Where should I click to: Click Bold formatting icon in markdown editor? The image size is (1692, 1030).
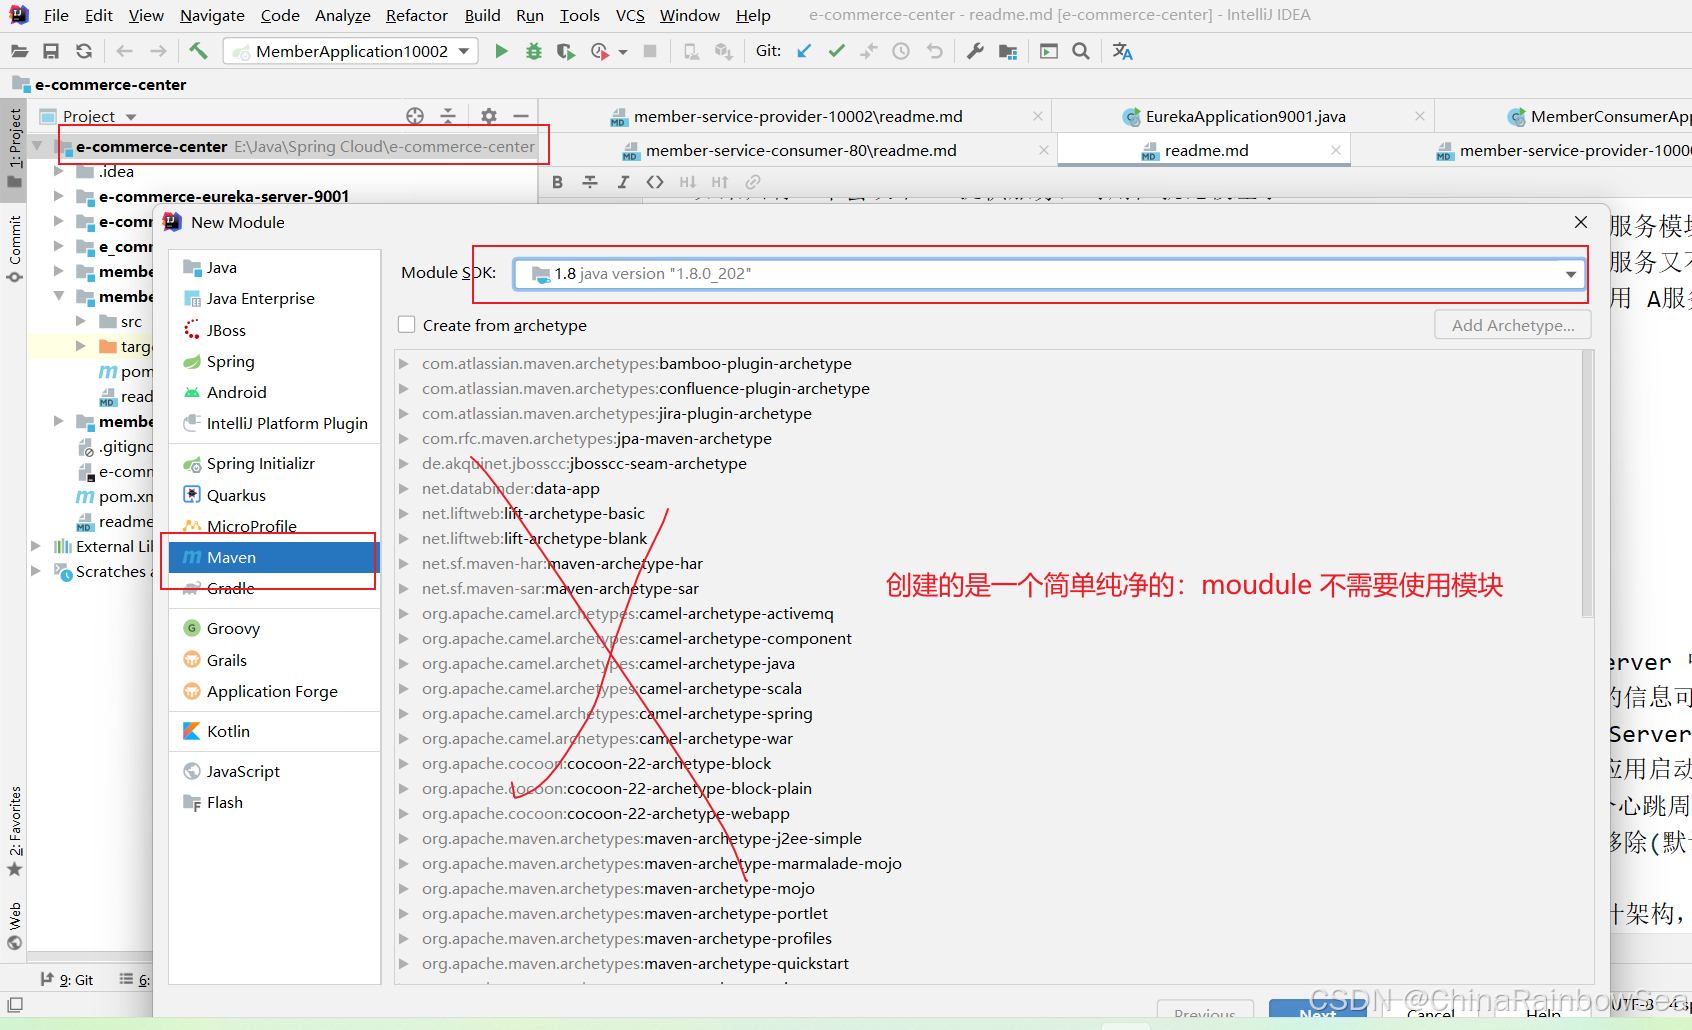coord(558,182)
